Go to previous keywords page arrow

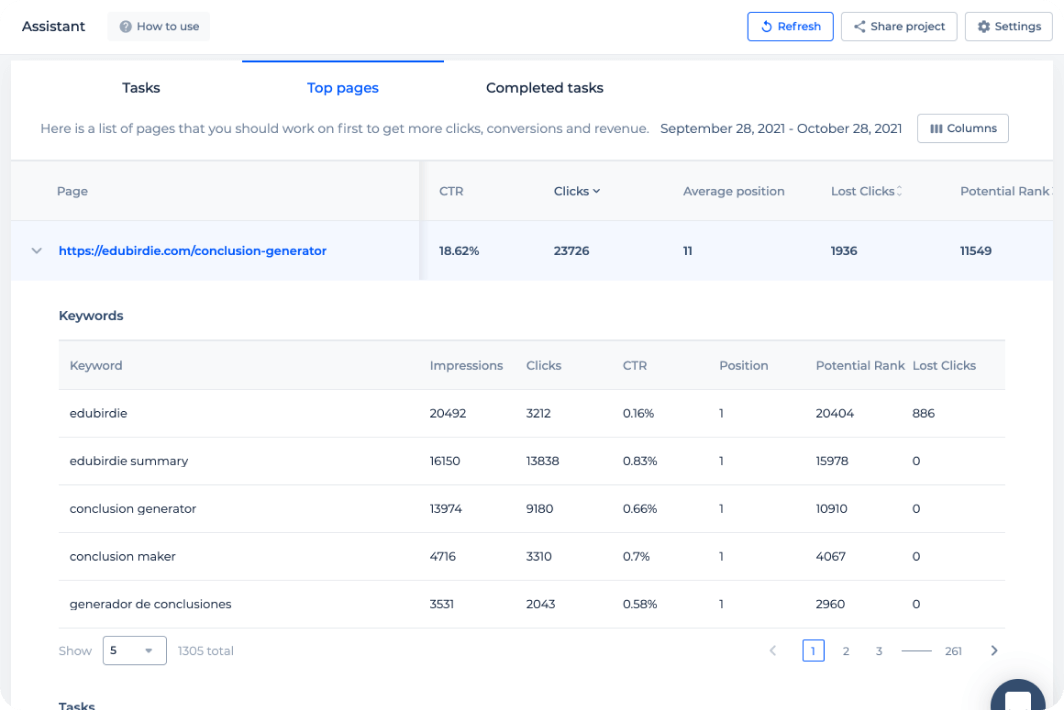(772, 650)
